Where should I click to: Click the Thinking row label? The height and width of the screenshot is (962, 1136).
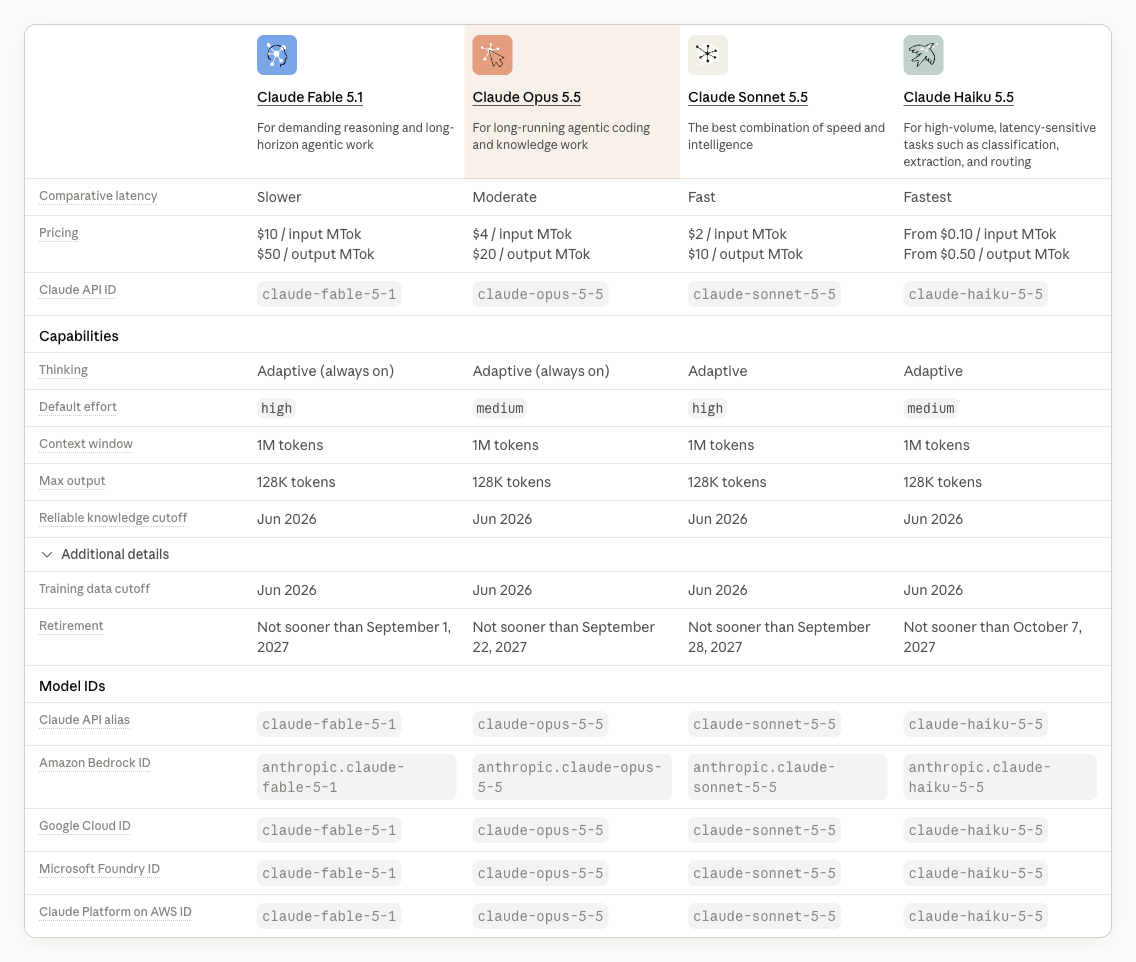[x=63, y=369]
